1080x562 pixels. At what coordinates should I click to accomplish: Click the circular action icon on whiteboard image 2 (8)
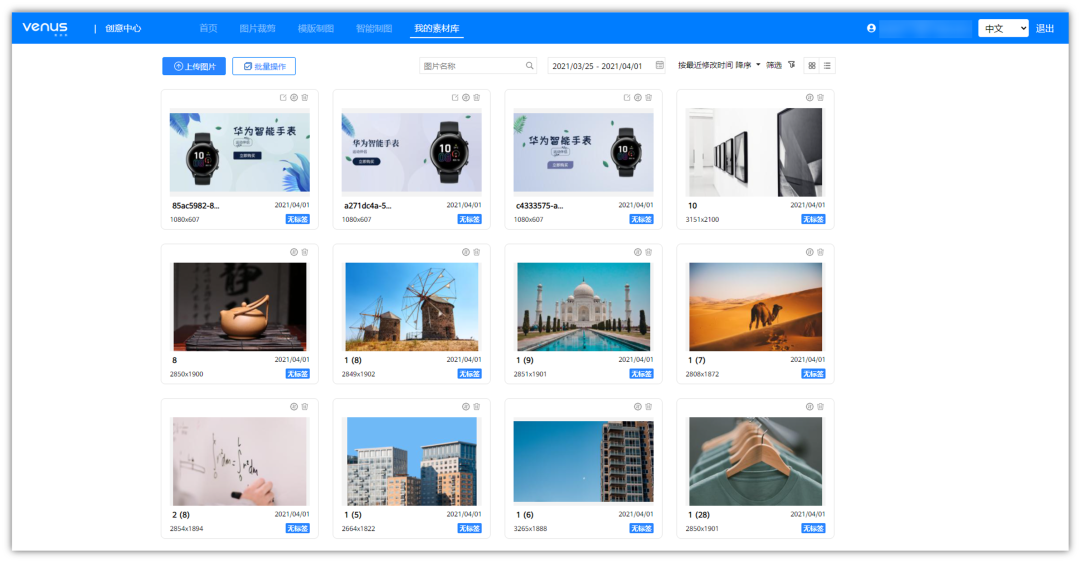tap(294, 407)
